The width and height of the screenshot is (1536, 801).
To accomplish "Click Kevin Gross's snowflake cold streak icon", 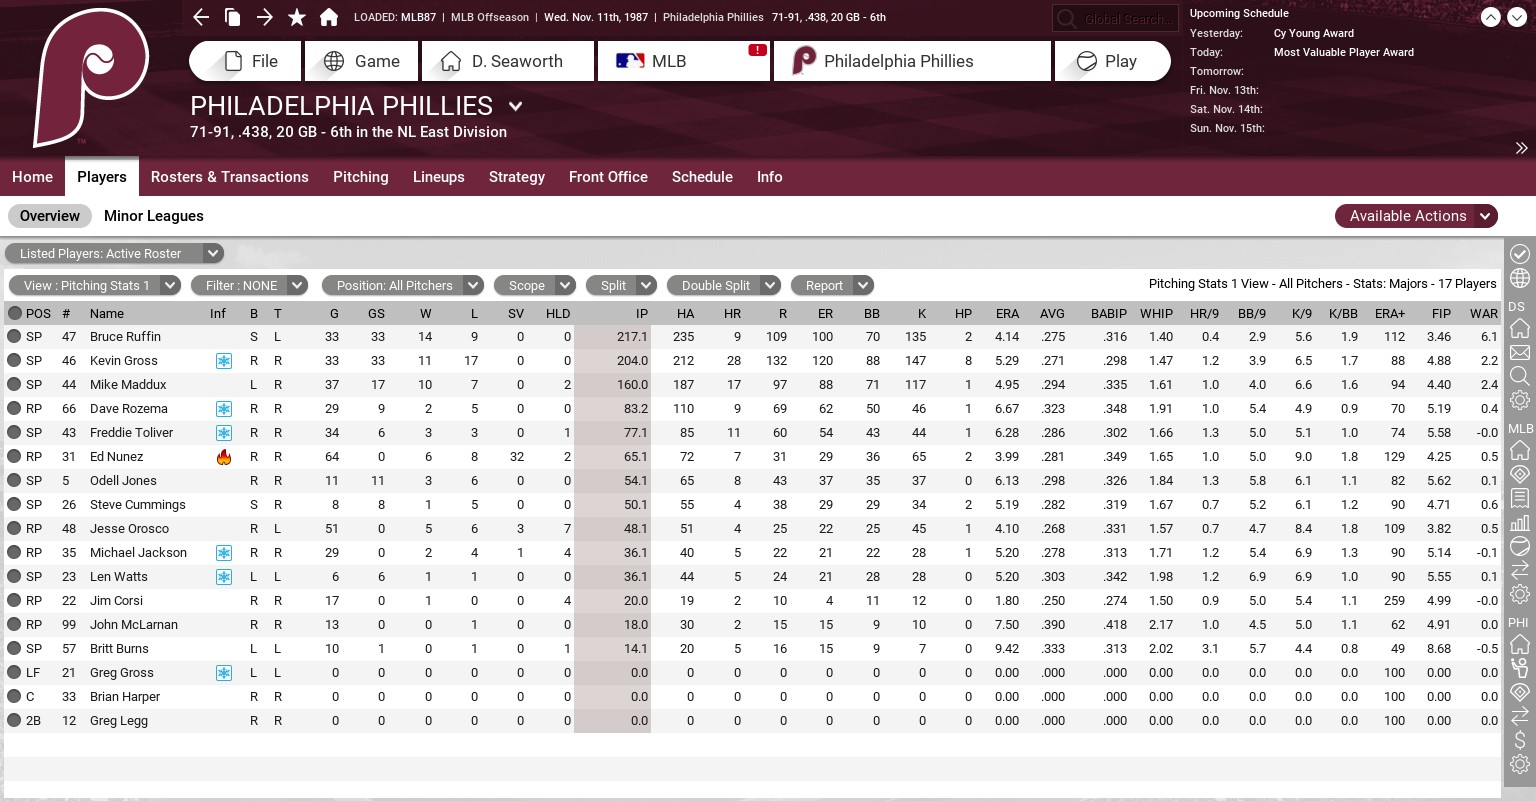I will click(x=224, y=361).
